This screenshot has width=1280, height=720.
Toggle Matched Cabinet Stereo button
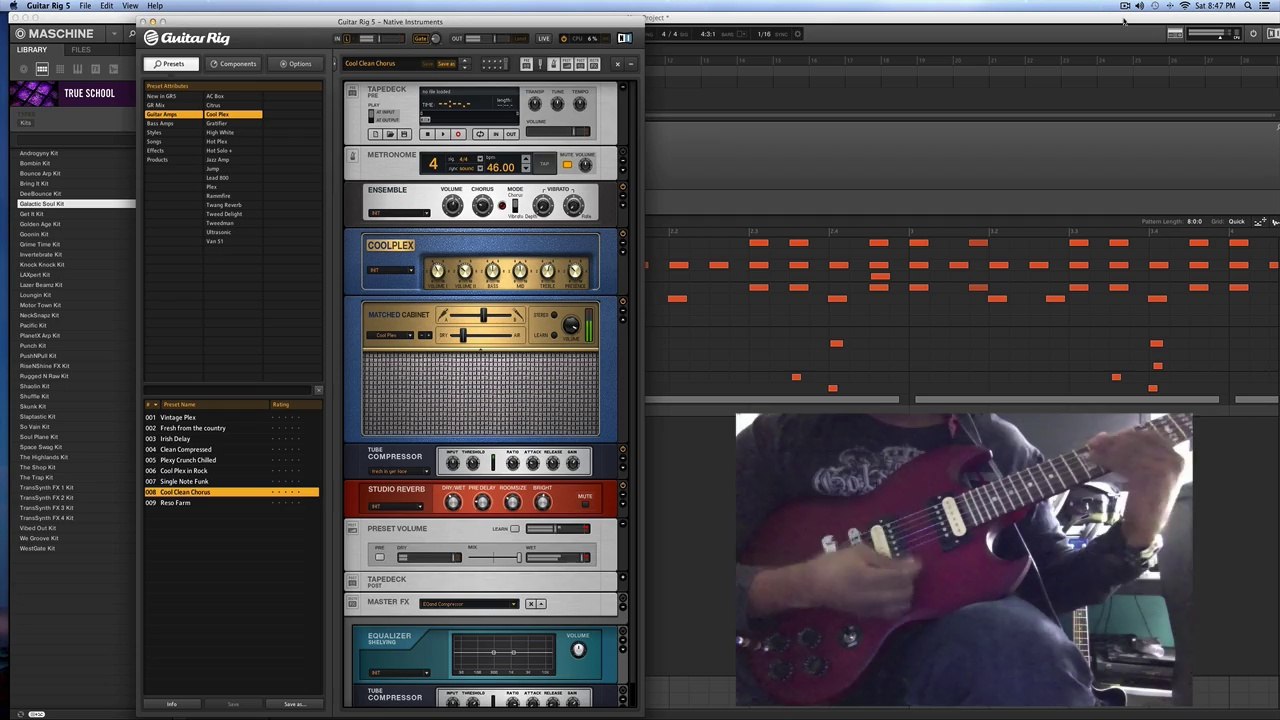tap(554, 315)
